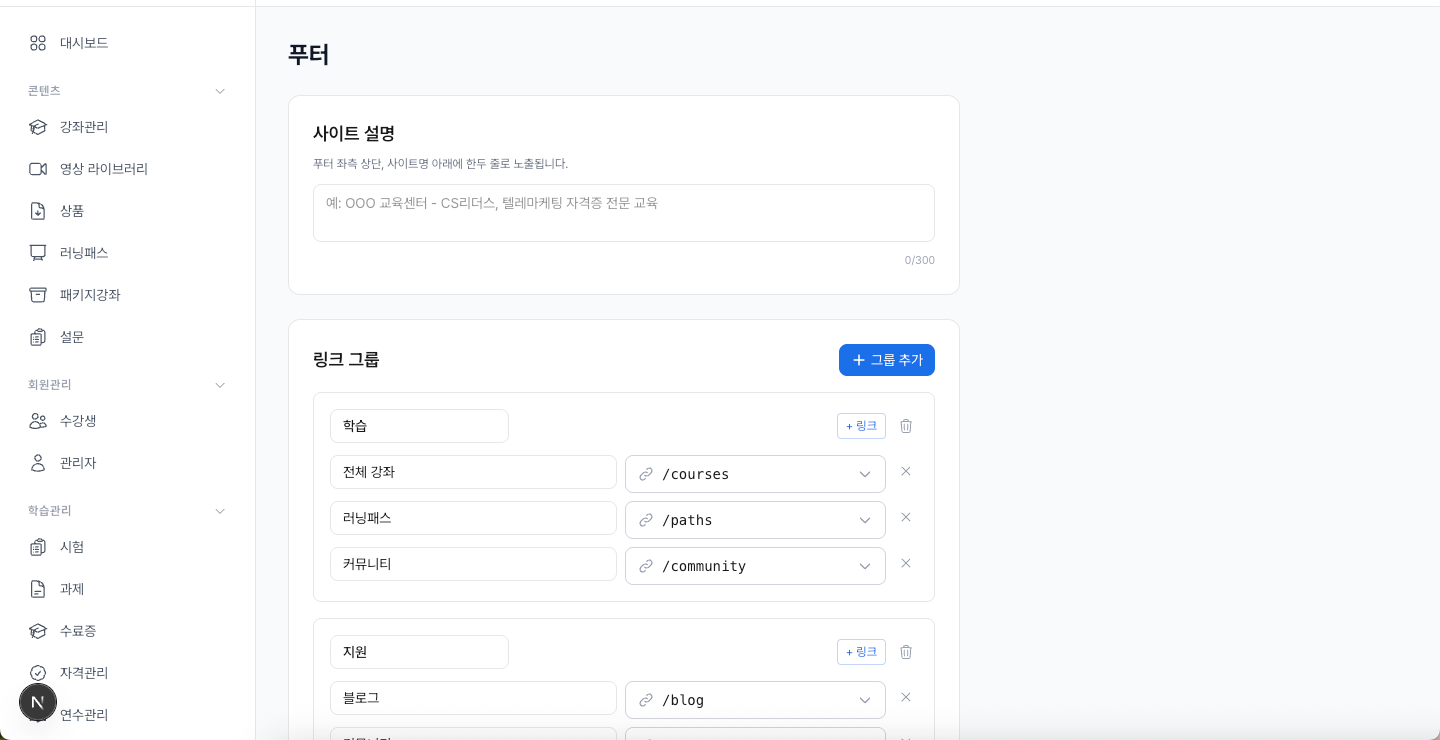This screenshot has height=740, width=1440.
Task: Edit the 전체 강좌 link label field
Action: pos(473,472)
